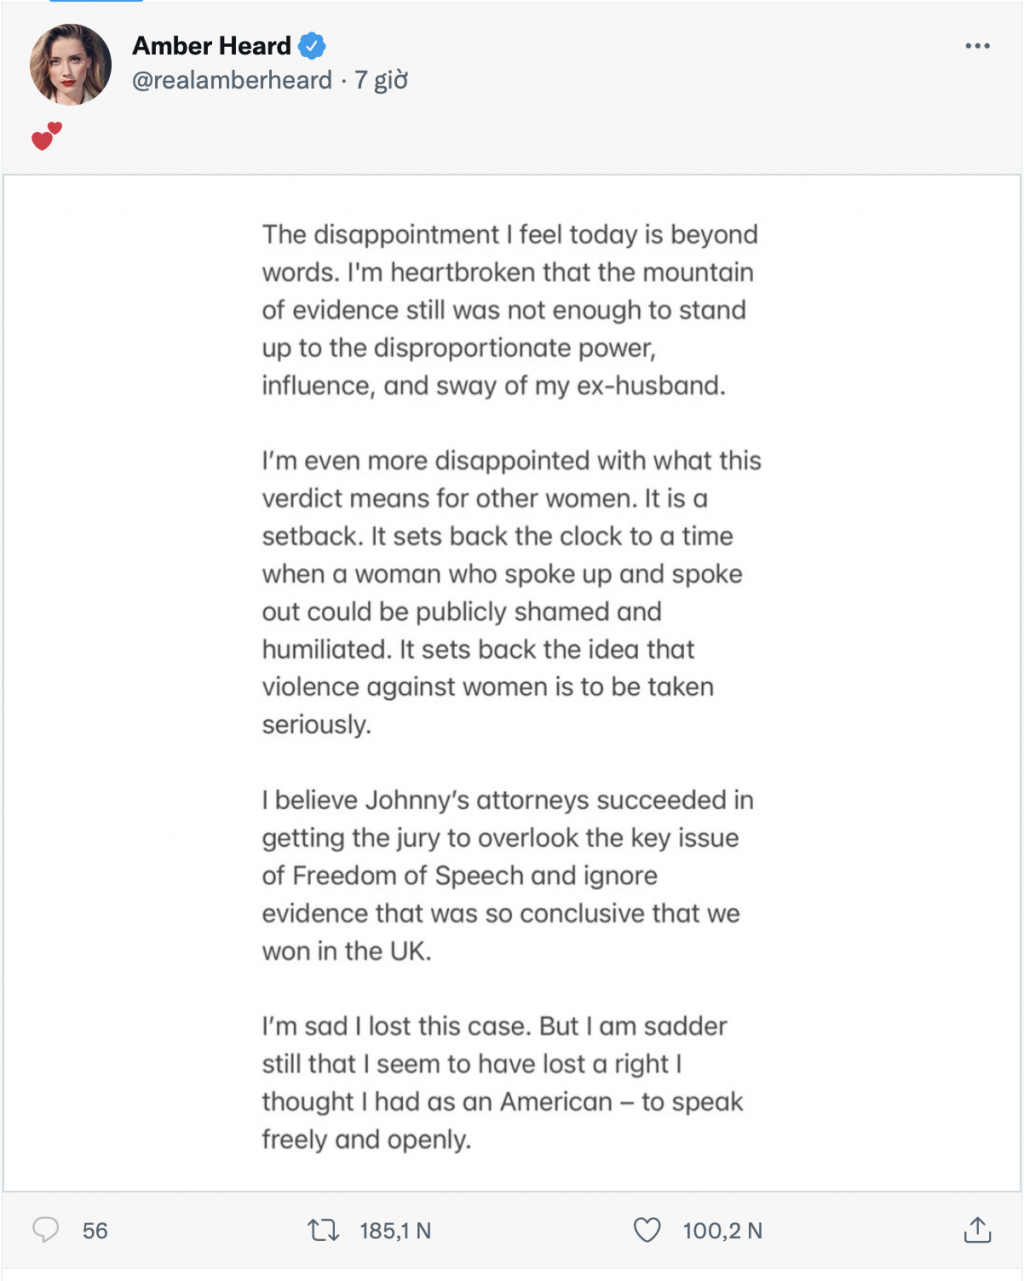The height and width of the screenshot is (1281, 1024).
Task: Click the phrase 'won in the UK.'
Action: tap(346, 950)
